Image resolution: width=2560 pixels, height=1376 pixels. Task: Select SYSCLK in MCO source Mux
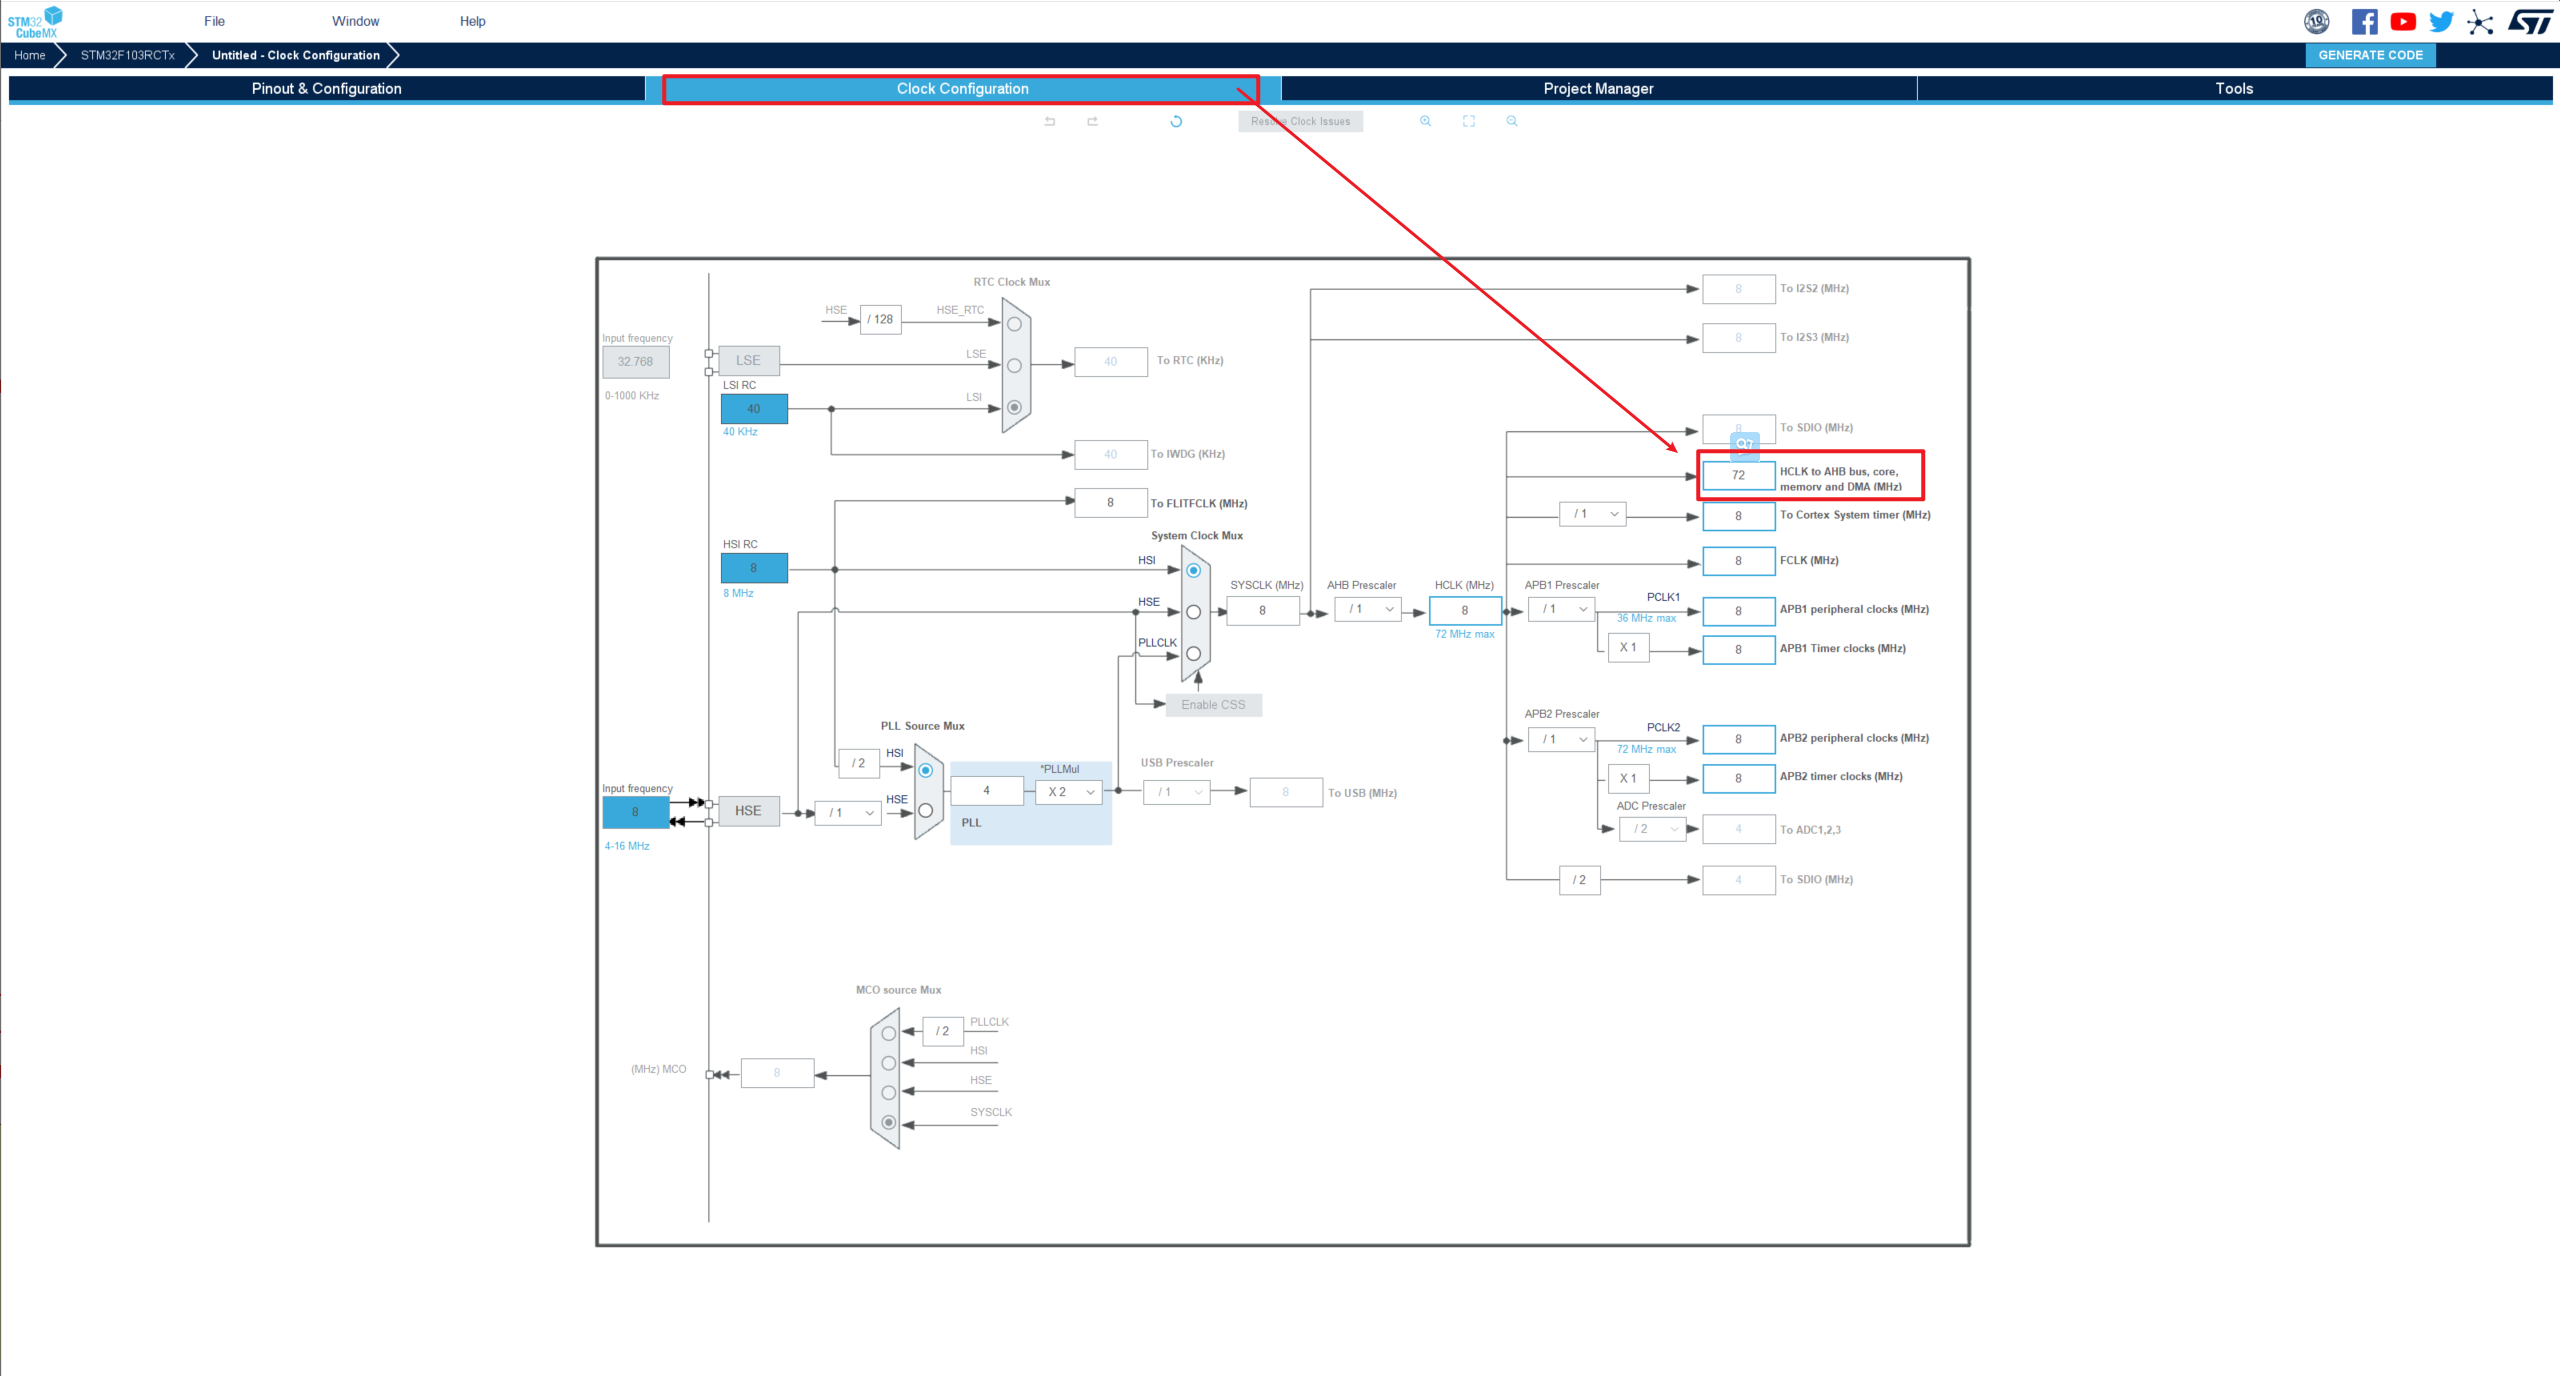point(888,1122)
